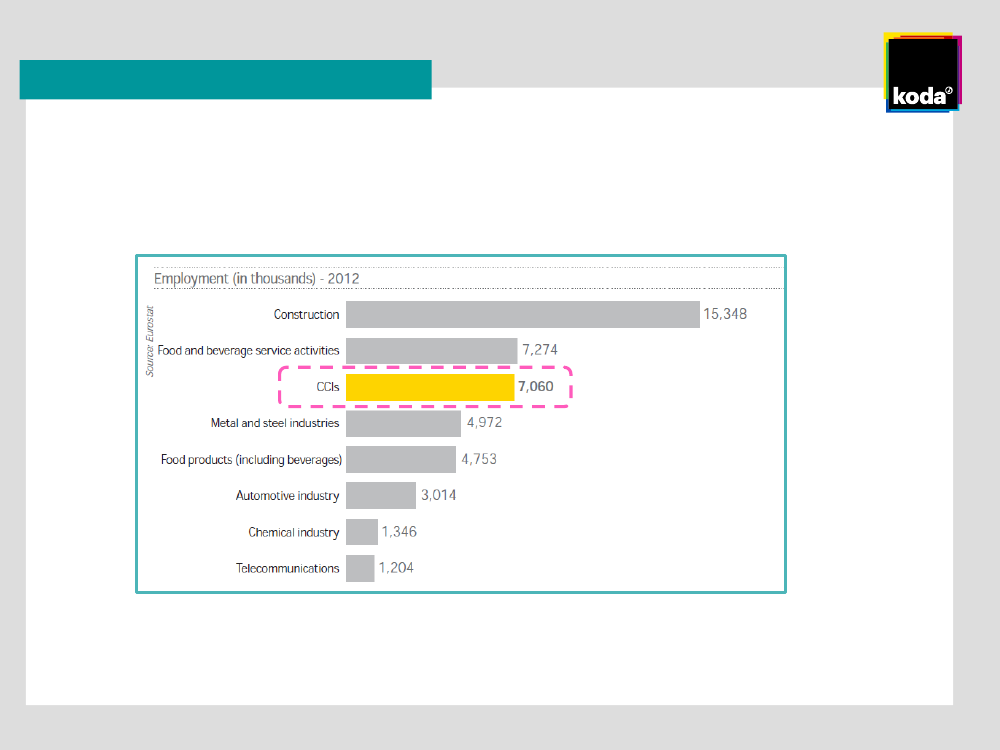
Task: Select the teal title banner
Action: [x=225, y=80]
